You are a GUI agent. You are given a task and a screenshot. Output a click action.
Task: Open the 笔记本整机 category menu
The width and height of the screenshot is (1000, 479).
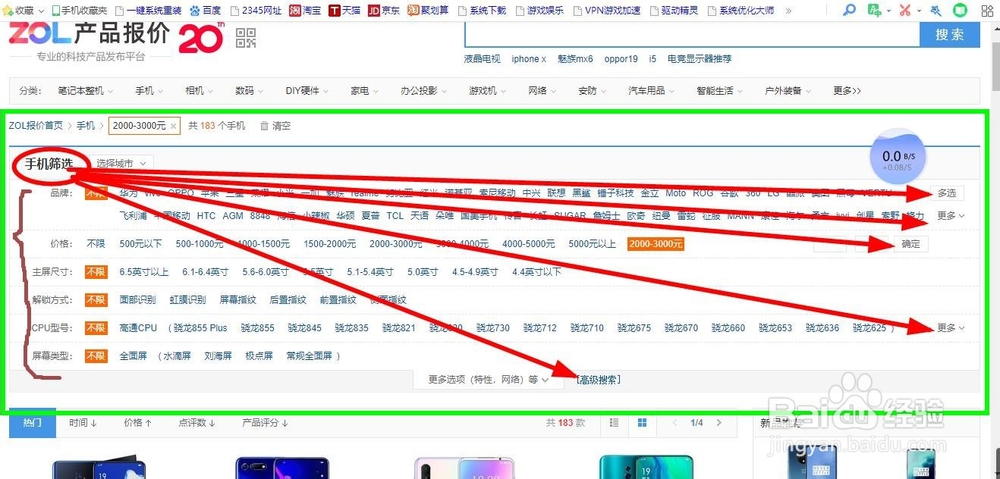click(85, 91)
